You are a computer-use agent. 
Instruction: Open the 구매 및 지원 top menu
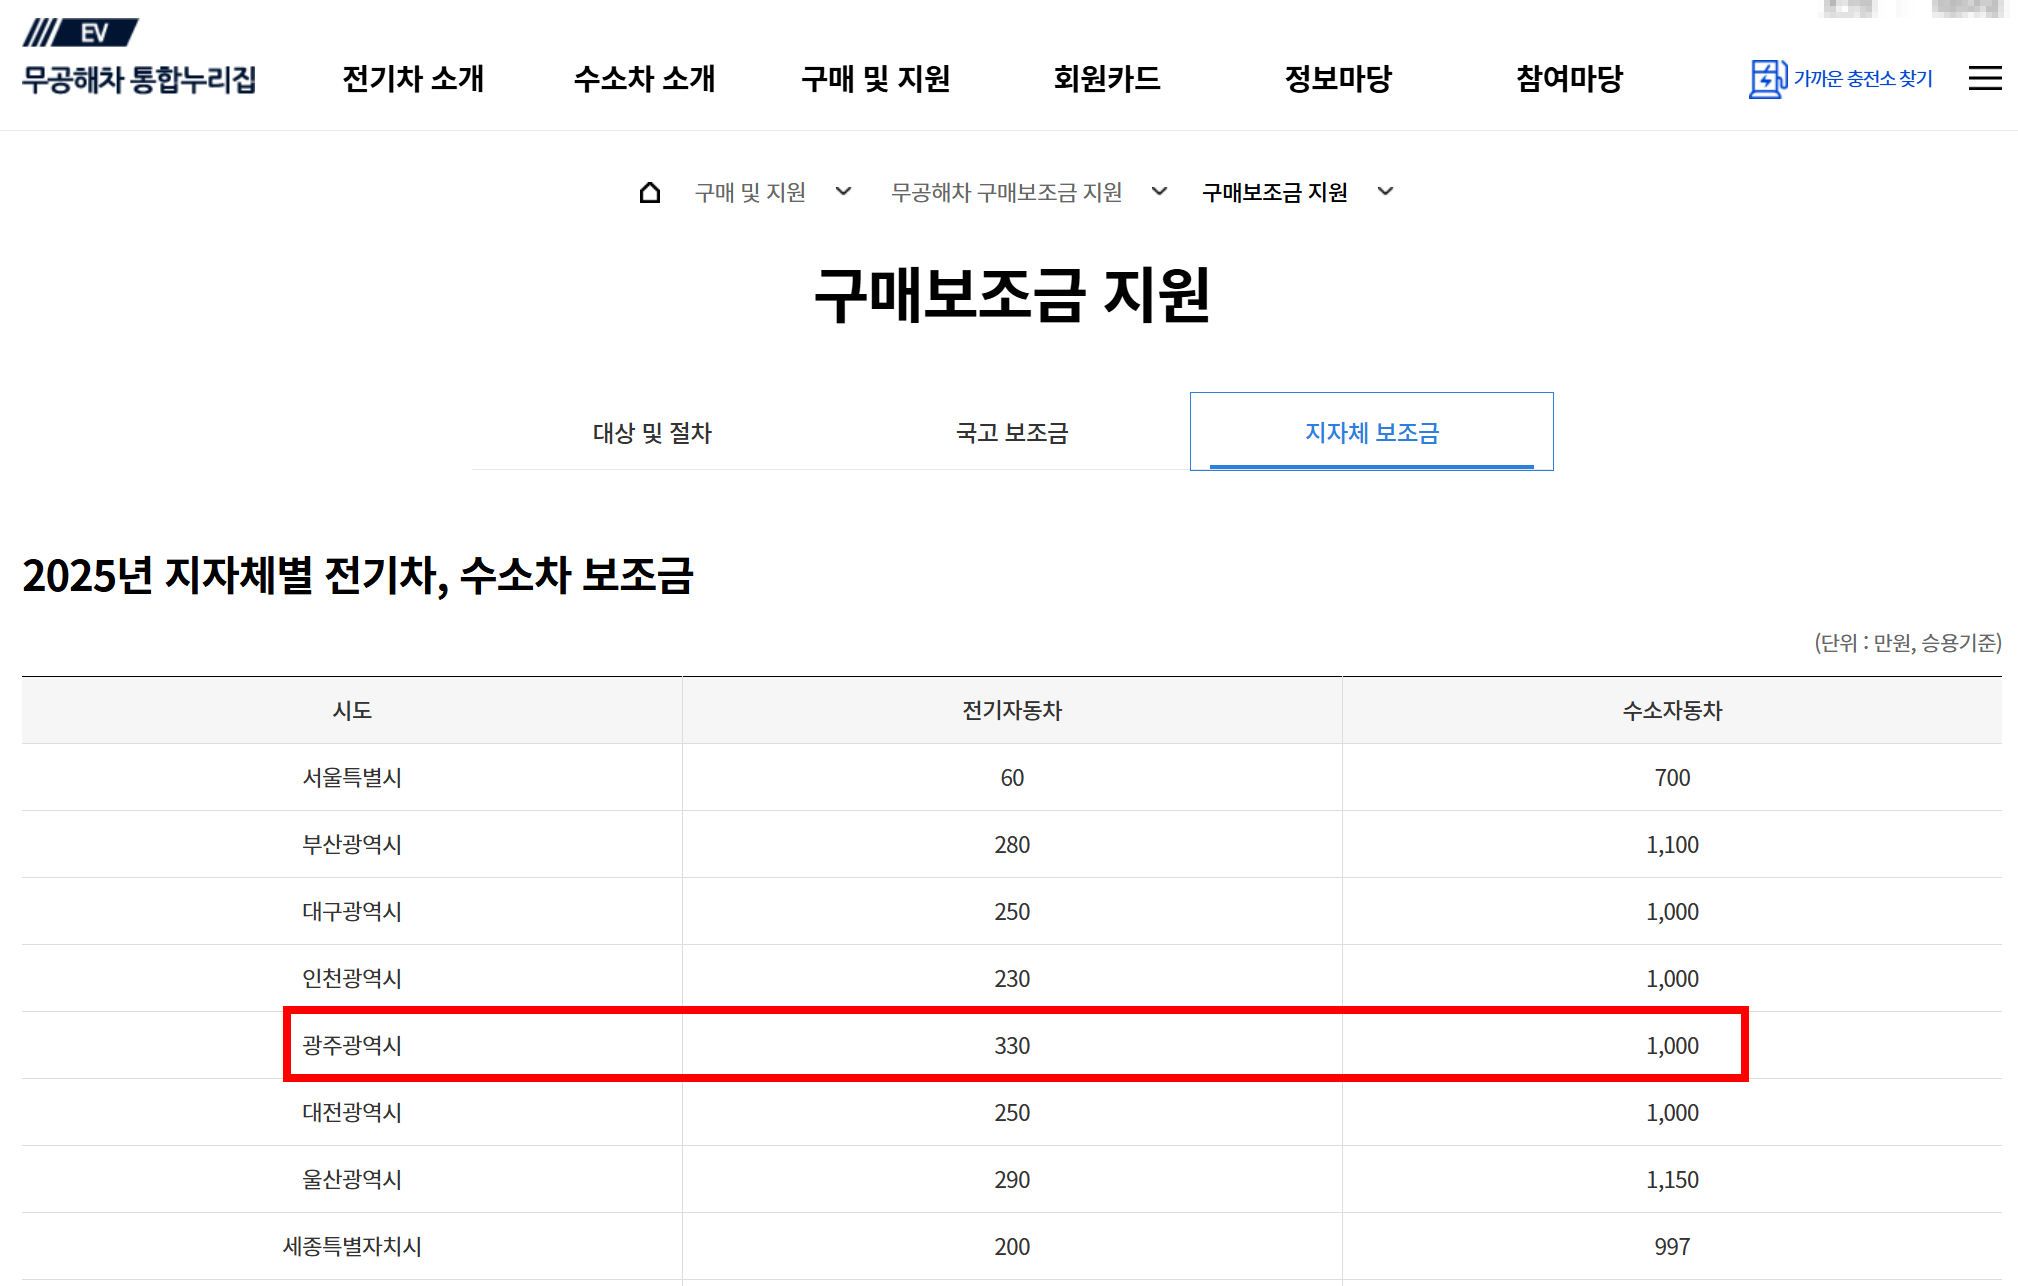pyautogui.click(x=875, y=78)
